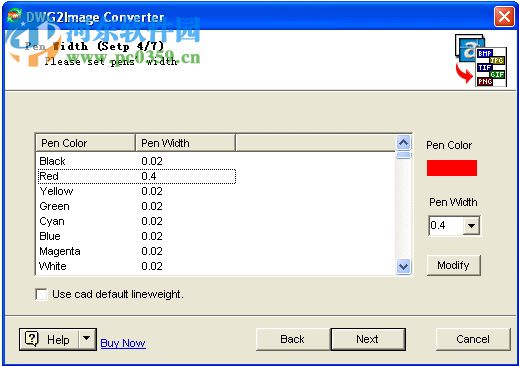Click the 0.02 width value in Yellow row
Screen dimensions: 519x366
(x=152, y=191)
